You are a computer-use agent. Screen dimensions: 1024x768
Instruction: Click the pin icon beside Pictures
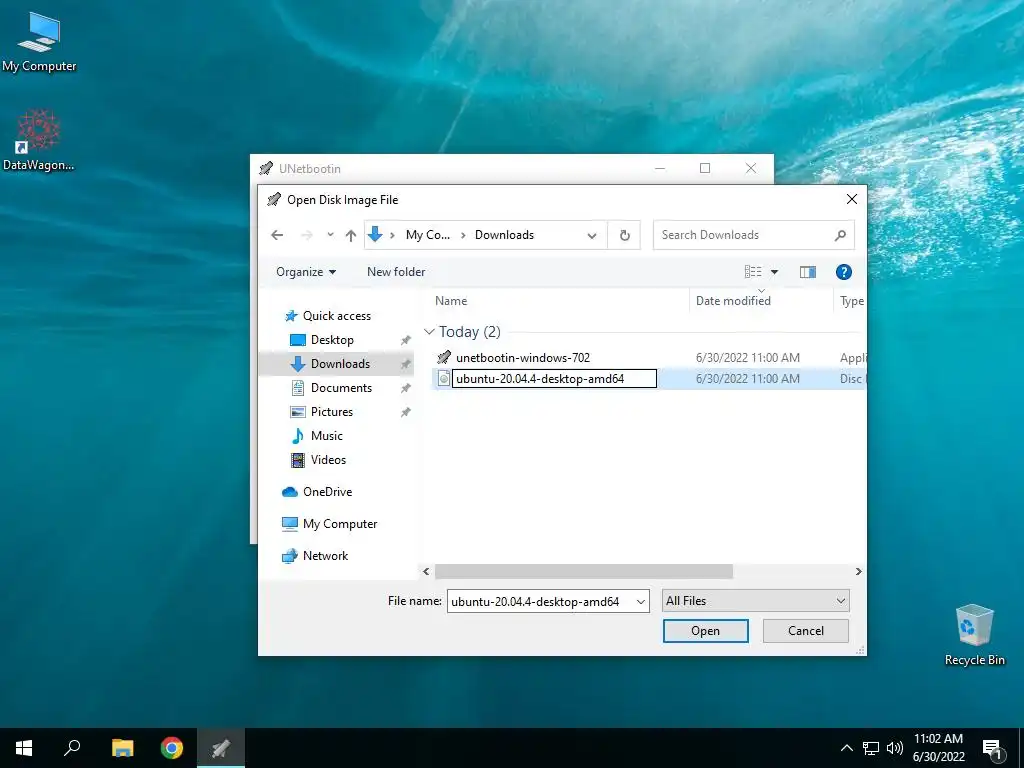(x=406, y=412)
